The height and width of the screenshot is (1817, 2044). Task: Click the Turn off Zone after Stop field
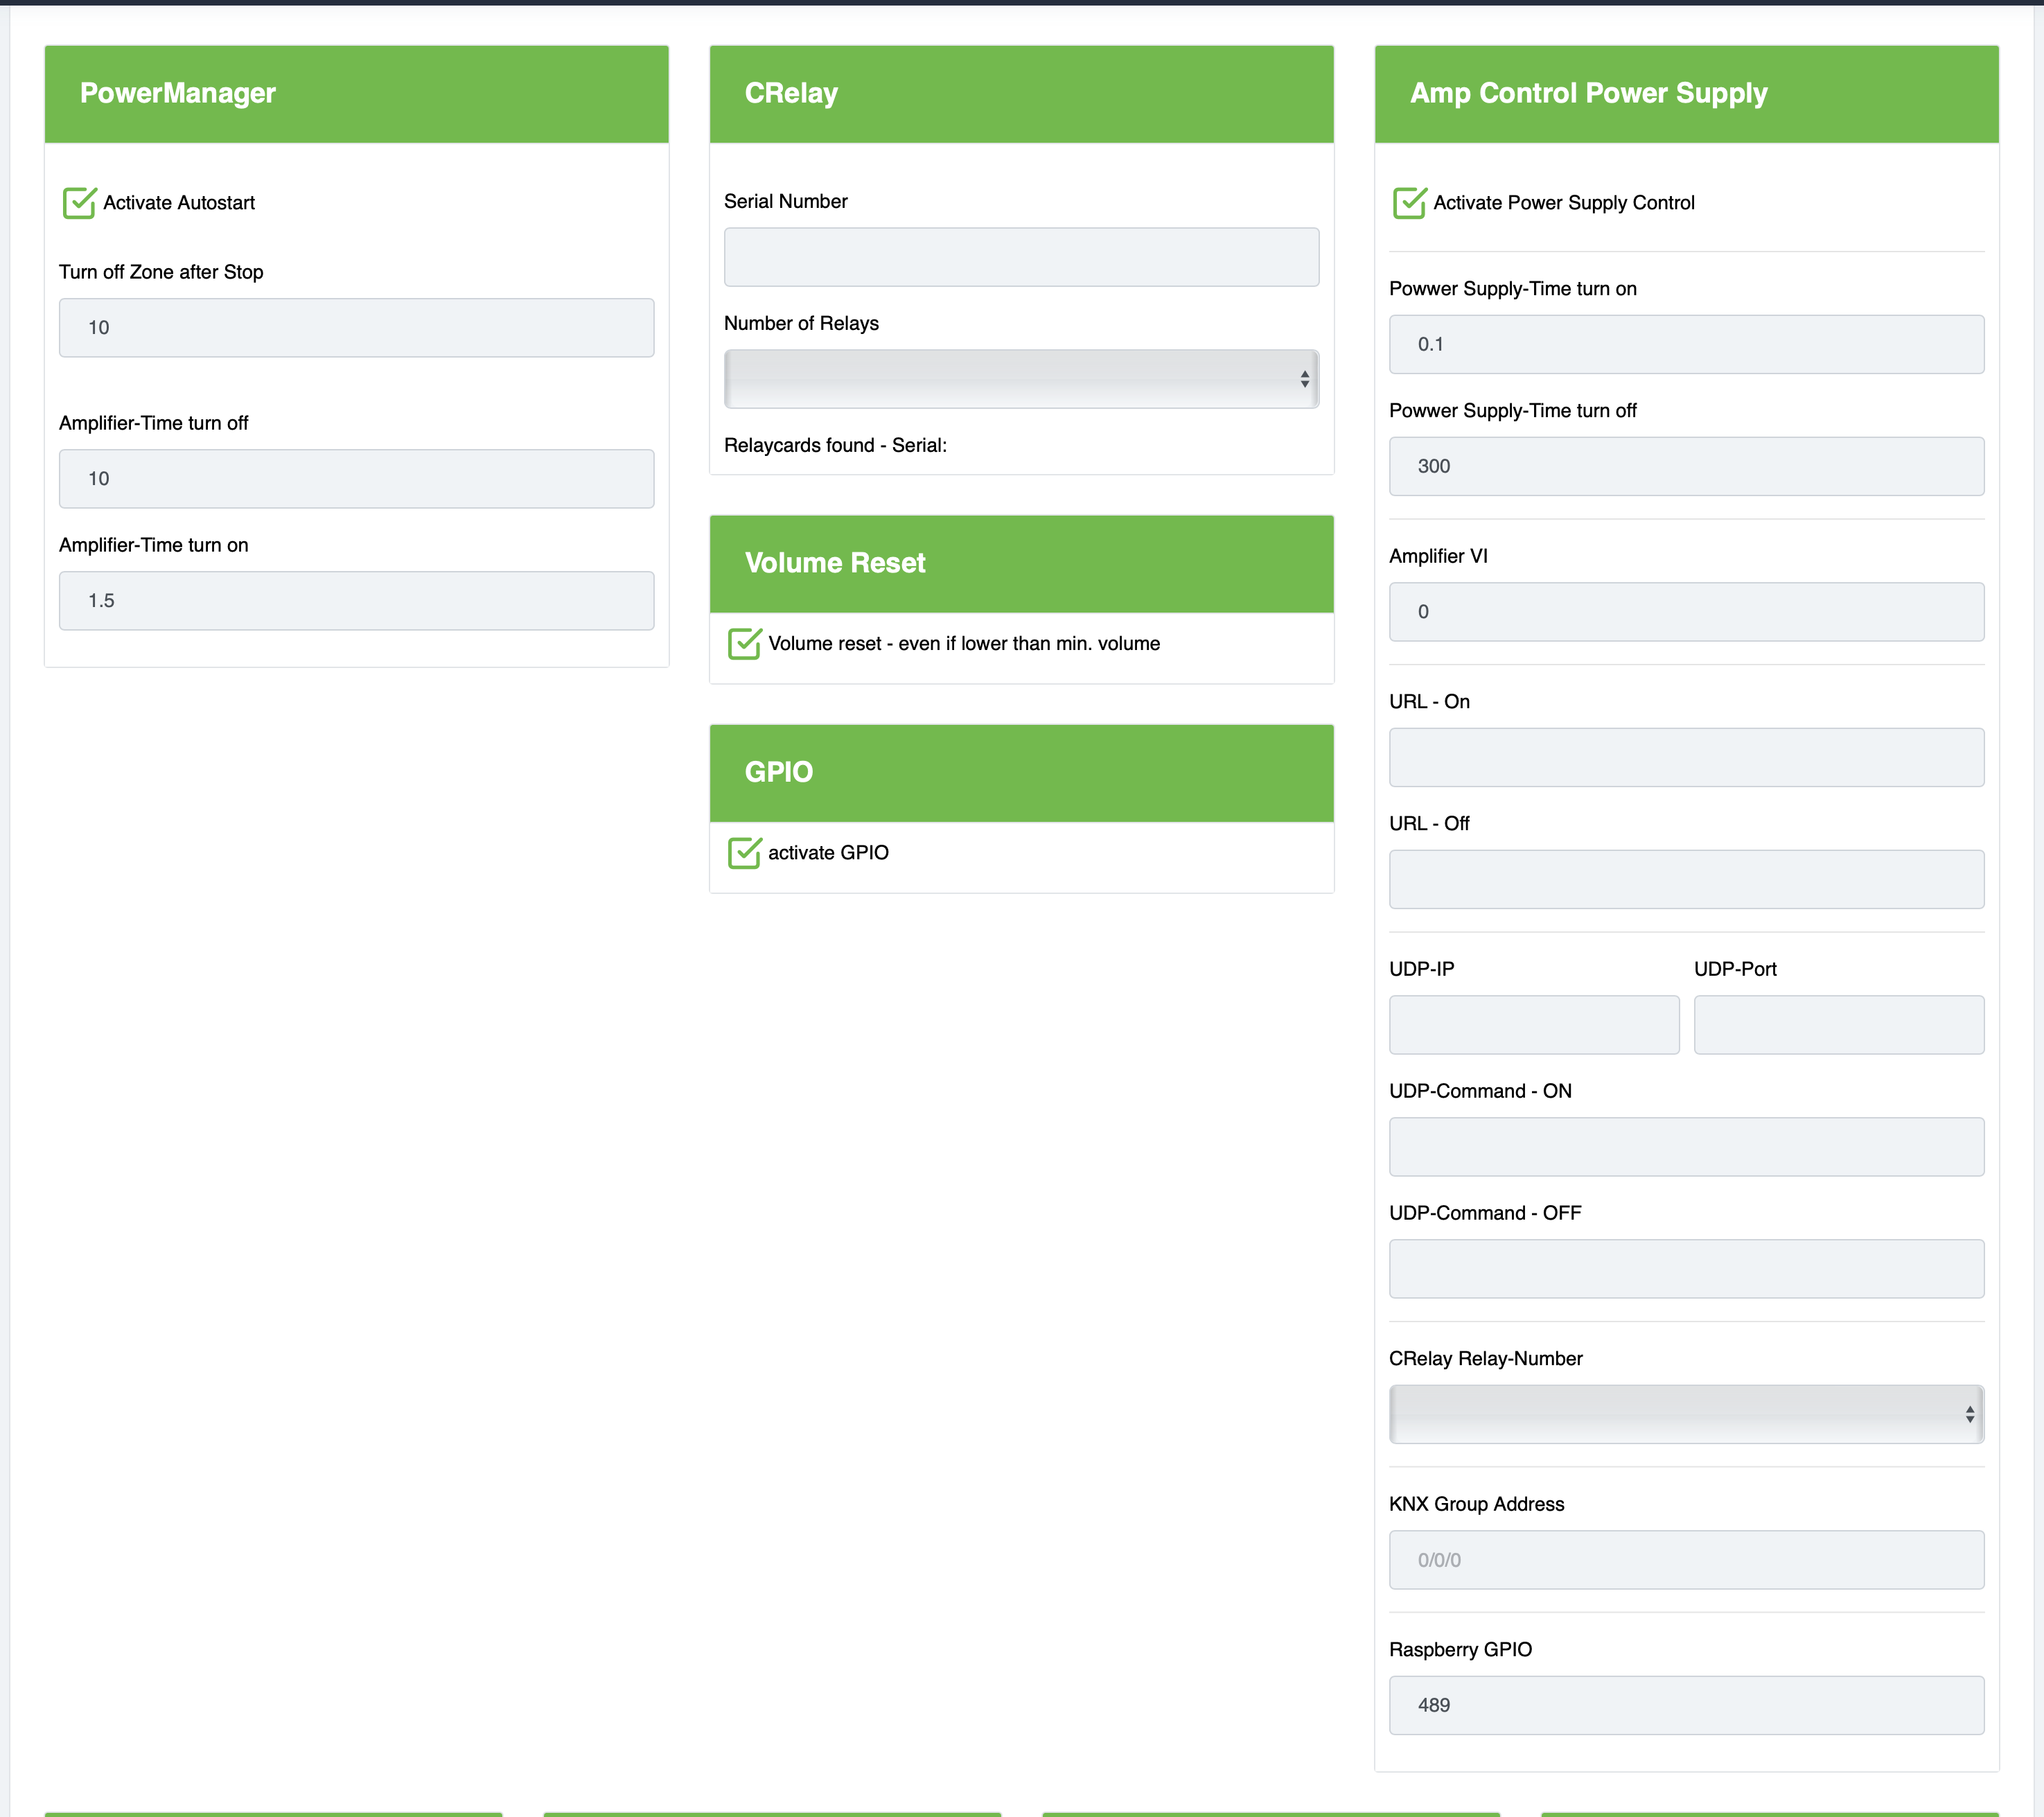pyautogui.click(x=356, y=328)
